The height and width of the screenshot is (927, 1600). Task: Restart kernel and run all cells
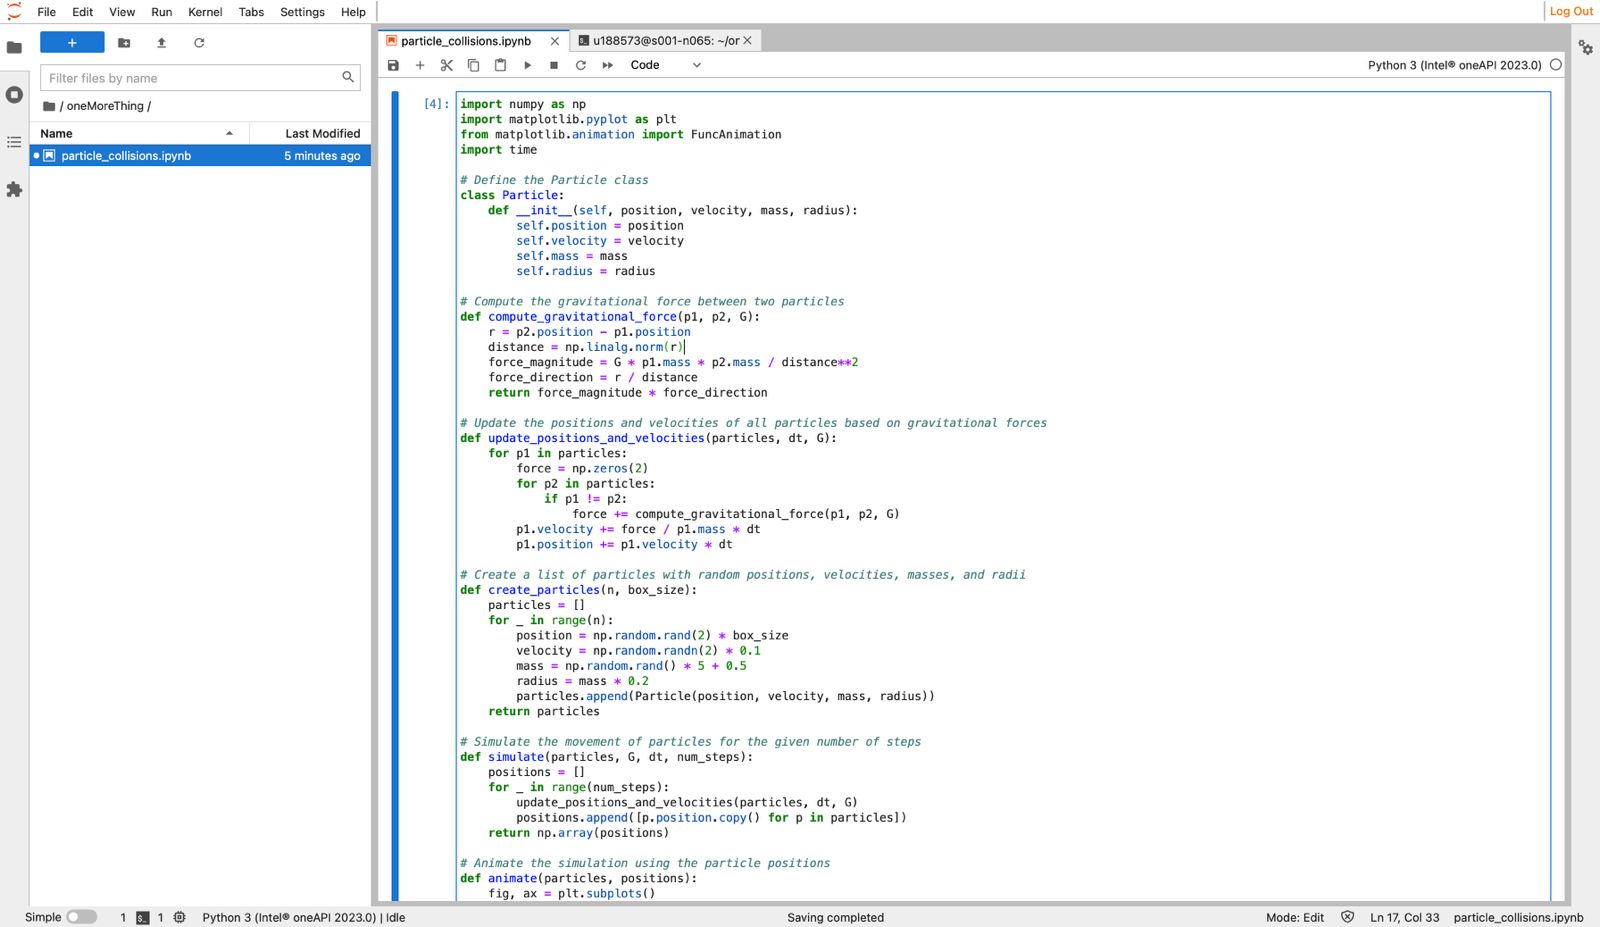pyautogui.click(x=607, y=65)
